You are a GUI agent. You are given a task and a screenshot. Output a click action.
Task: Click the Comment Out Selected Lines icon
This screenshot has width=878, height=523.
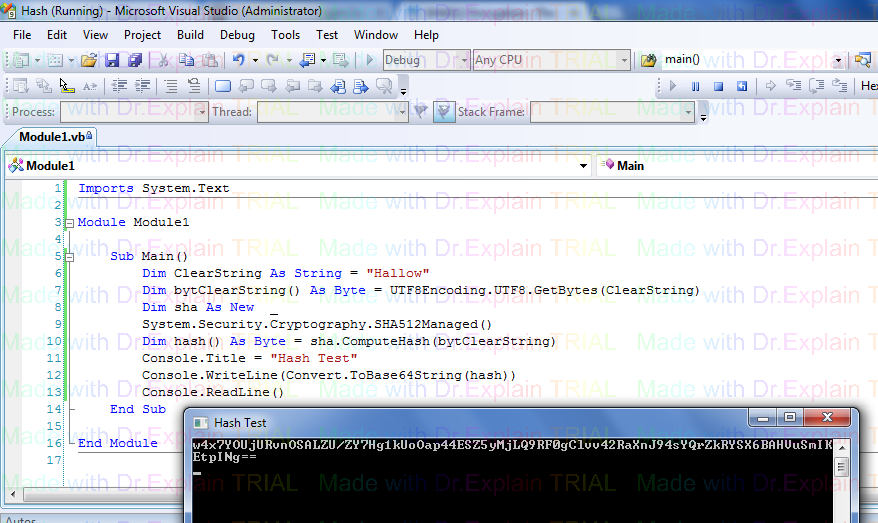pyautogui.click(x=171, y=86)
